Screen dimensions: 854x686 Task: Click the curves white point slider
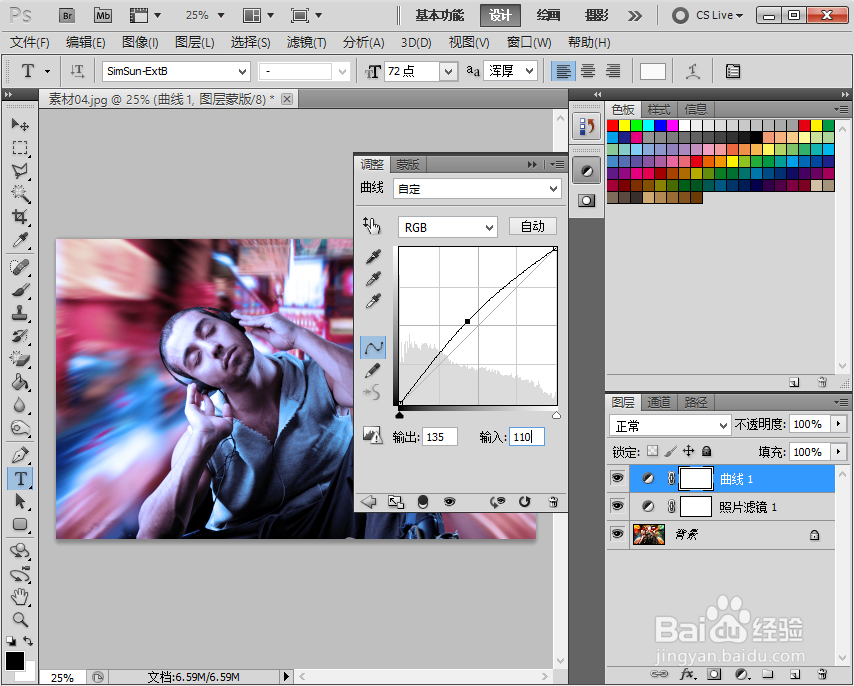point(556,415)
